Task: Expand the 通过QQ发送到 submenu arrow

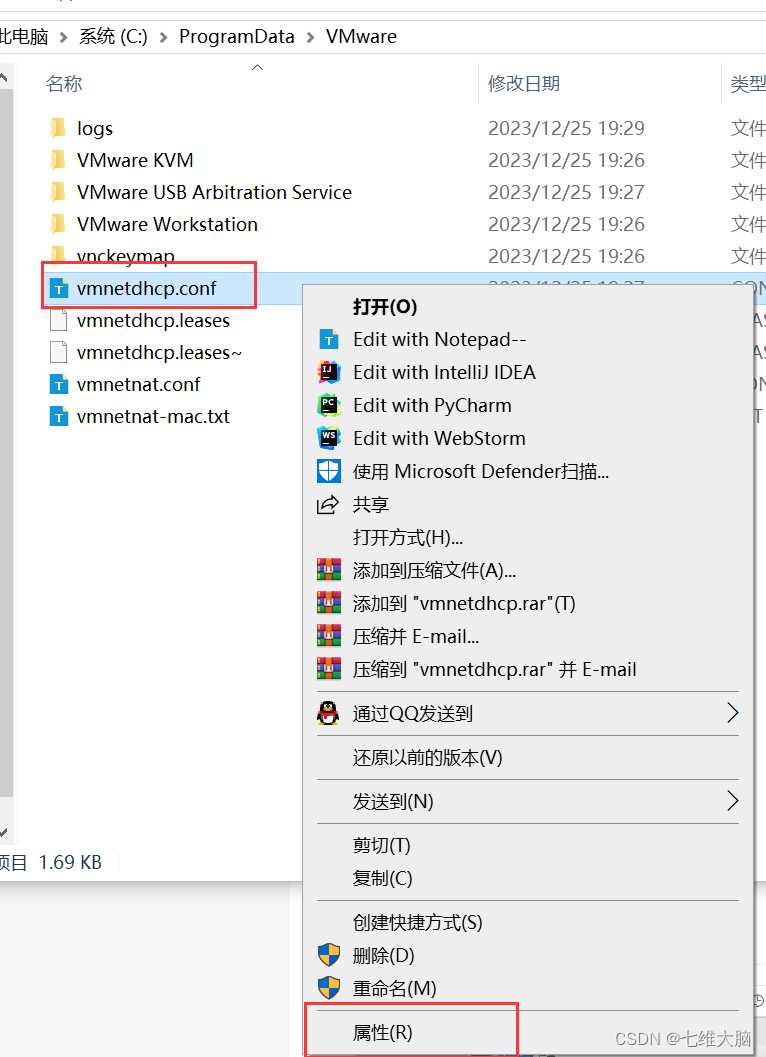Action: pos(732,713)
